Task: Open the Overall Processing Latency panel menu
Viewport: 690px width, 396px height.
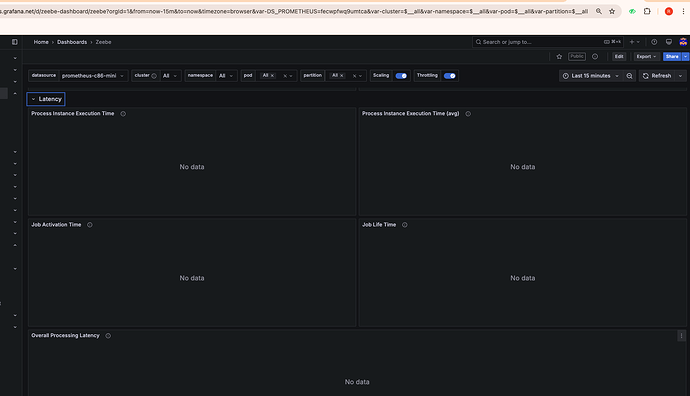Action: [x=682, y=336]
